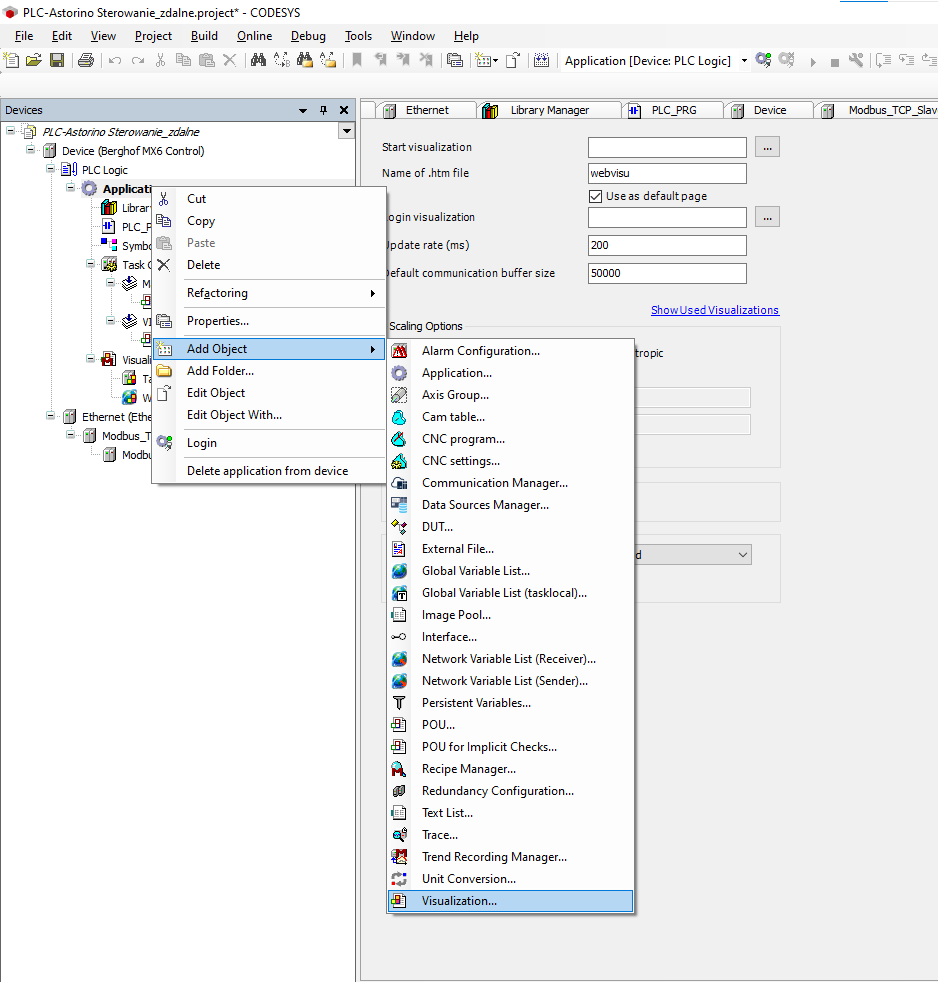Click the Cut scissors toolbar icon
The image size is (938, 982).
tap(160, 60)
